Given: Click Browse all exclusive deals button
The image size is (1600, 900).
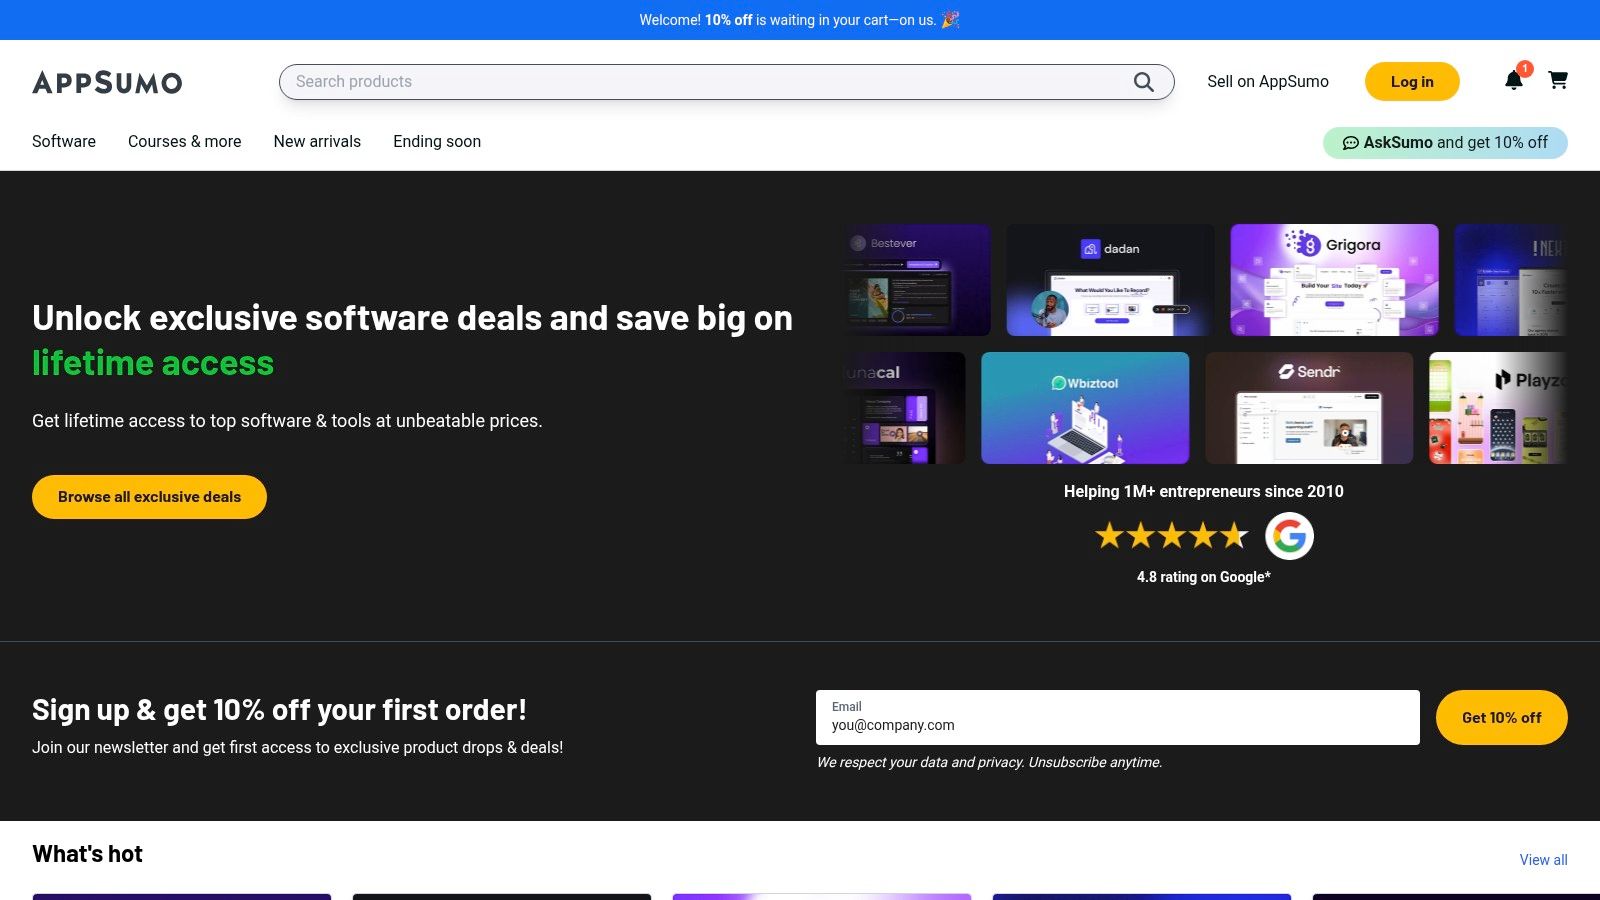Looking at the screenshot, I should [x=149, y=497].
